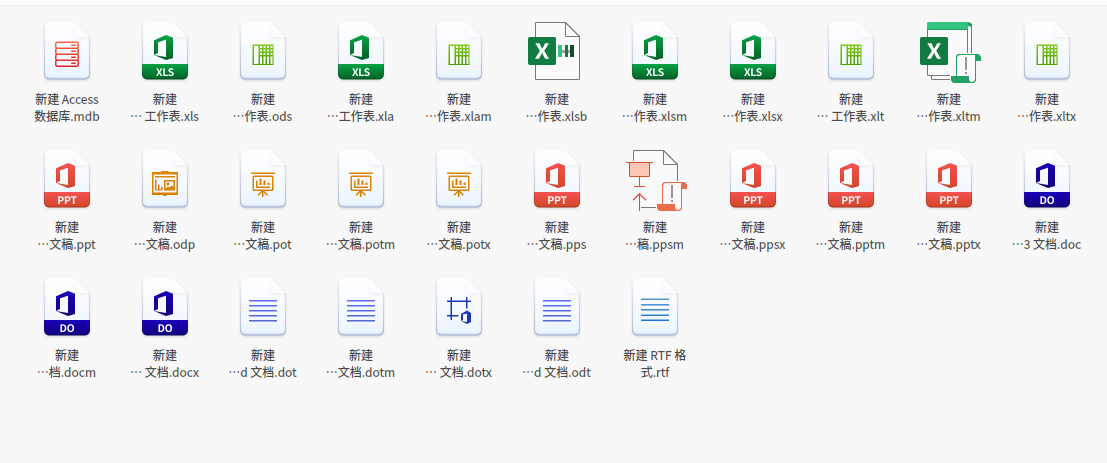Image resolution: width=1107 pixels, height=463 pixels.
Task: Click the .pptm file icon
Action: [851, 179]
